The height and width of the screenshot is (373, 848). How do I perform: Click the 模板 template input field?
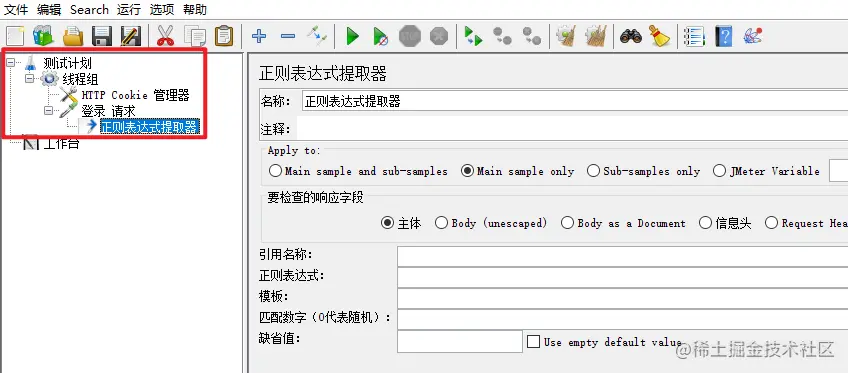point(622,298)
